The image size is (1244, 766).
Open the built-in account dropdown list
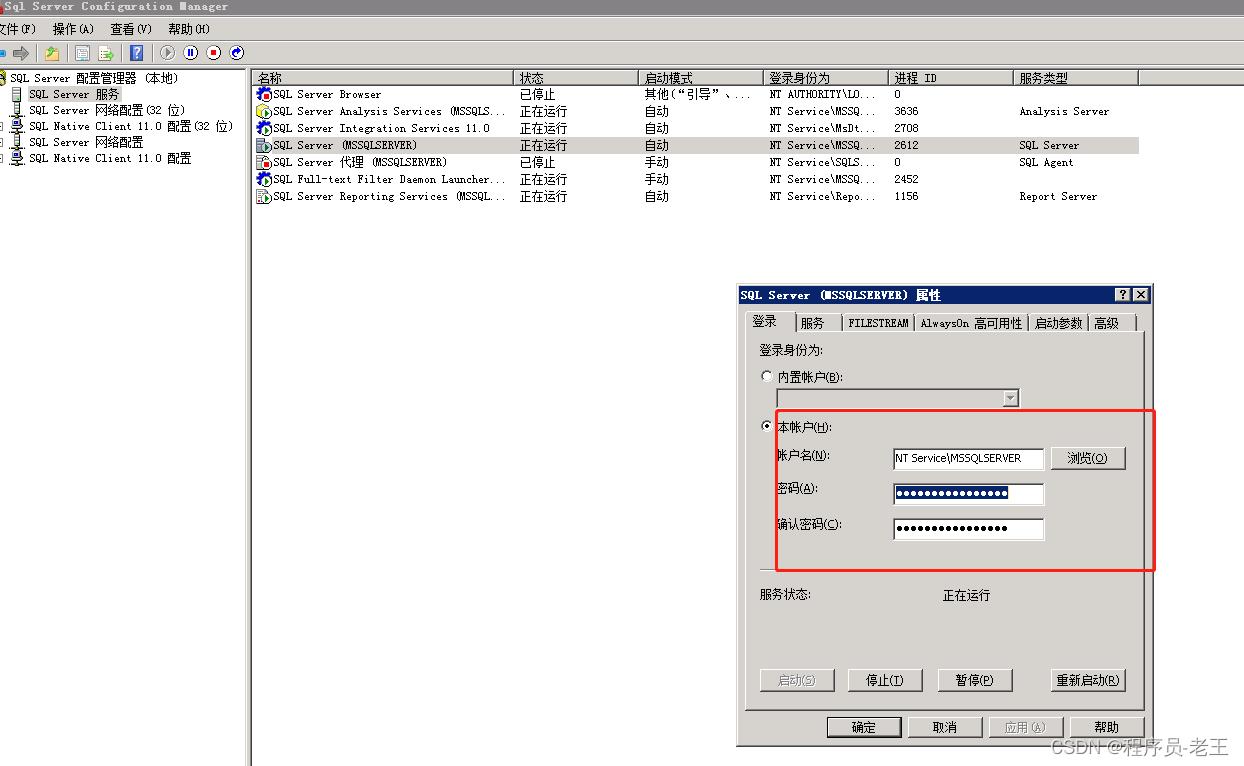tap(1010, 398)
